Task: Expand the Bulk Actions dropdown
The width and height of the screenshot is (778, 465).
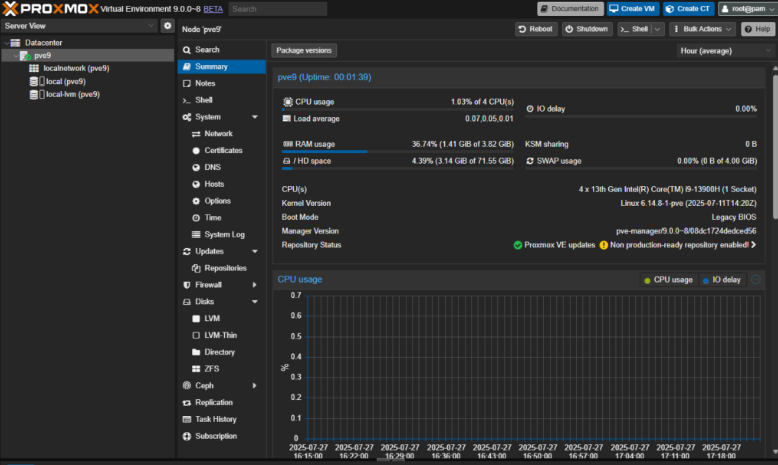Action: tap(702, 29)
